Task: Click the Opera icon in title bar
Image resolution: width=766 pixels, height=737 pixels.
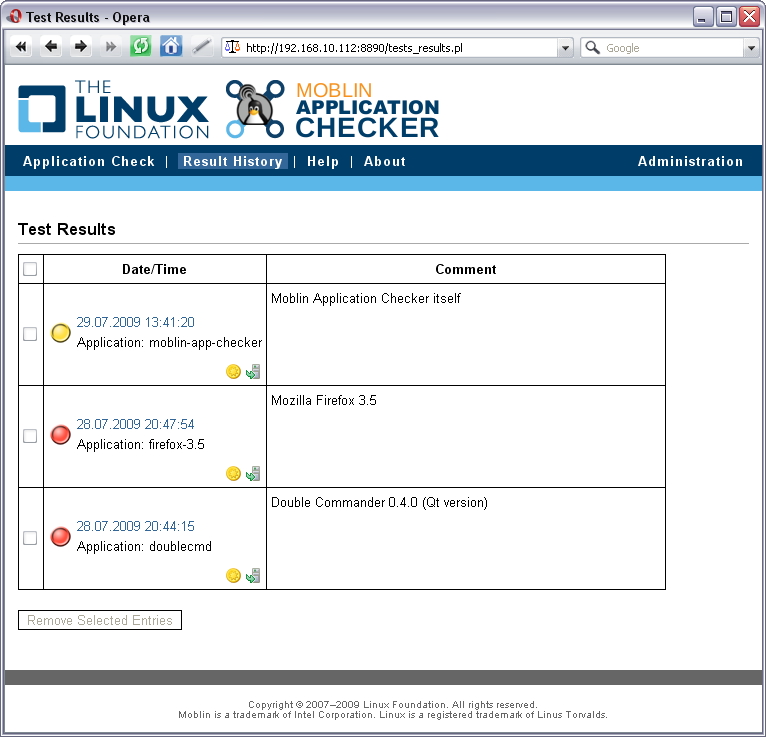Action: [x=14, y=17]
